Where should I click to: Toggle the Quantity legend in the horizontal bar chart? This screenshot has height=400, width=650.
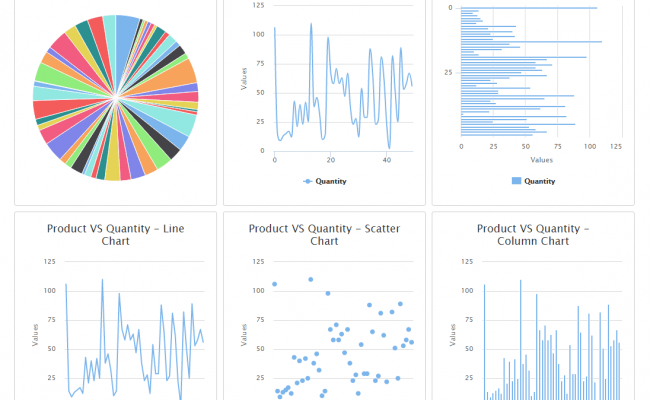[x=534, y=181]
